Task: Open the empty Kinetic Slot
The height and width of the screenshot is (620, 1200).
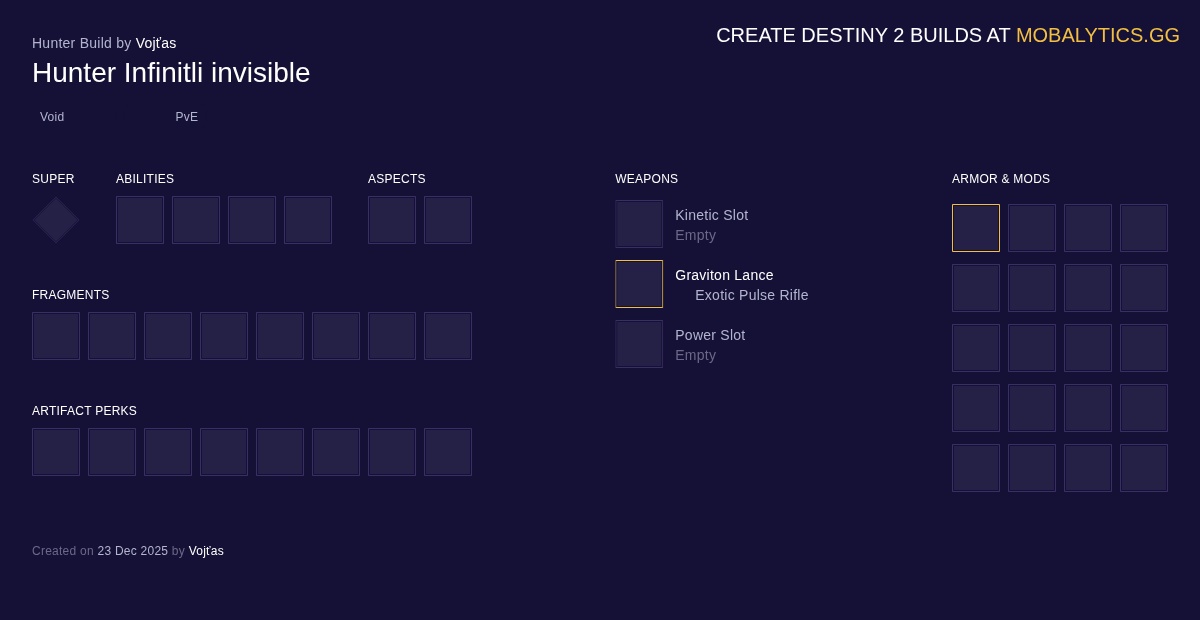Action: (x=639, y=223)
